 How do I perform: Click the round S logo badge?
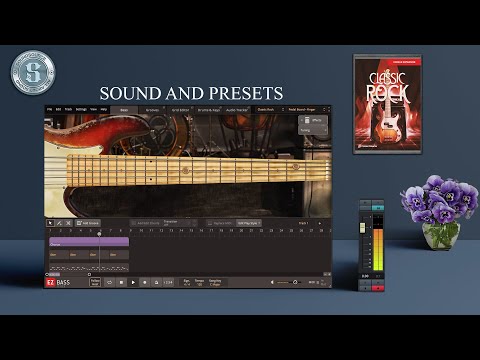pyautogui.click(x=33, y=72)
